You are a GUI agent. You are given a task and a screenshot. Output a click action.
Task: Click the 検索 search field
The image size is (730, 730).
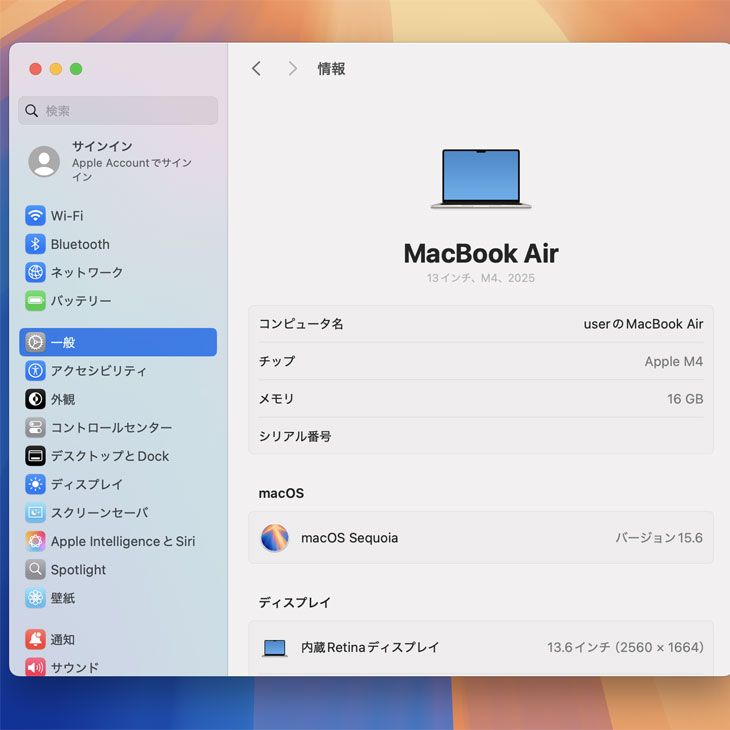118,111
